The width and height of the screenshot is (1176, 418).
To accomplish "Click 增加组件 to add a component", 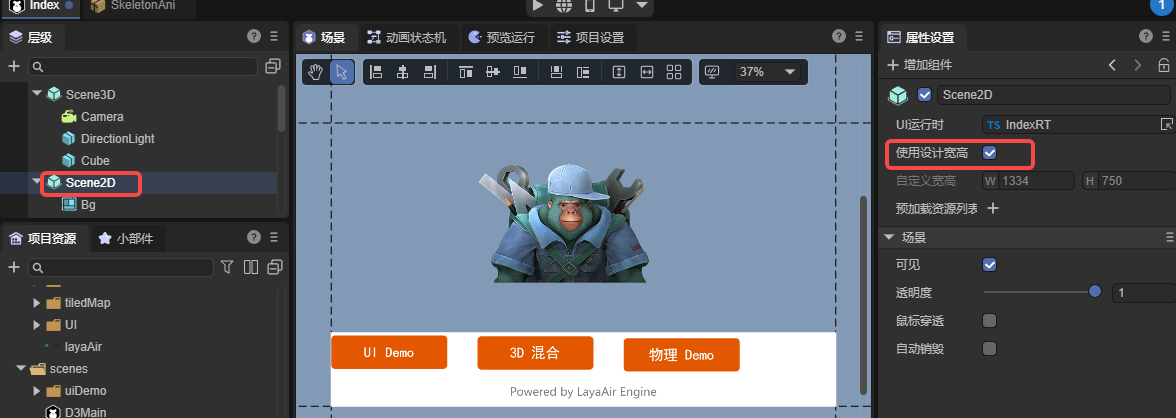I will [x=920, y=65].
